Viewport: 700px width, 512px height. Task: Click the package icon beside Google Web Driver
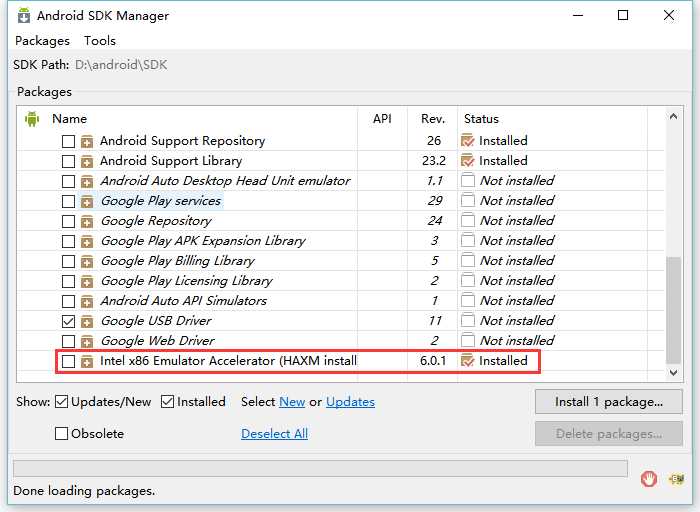[87, 341]
